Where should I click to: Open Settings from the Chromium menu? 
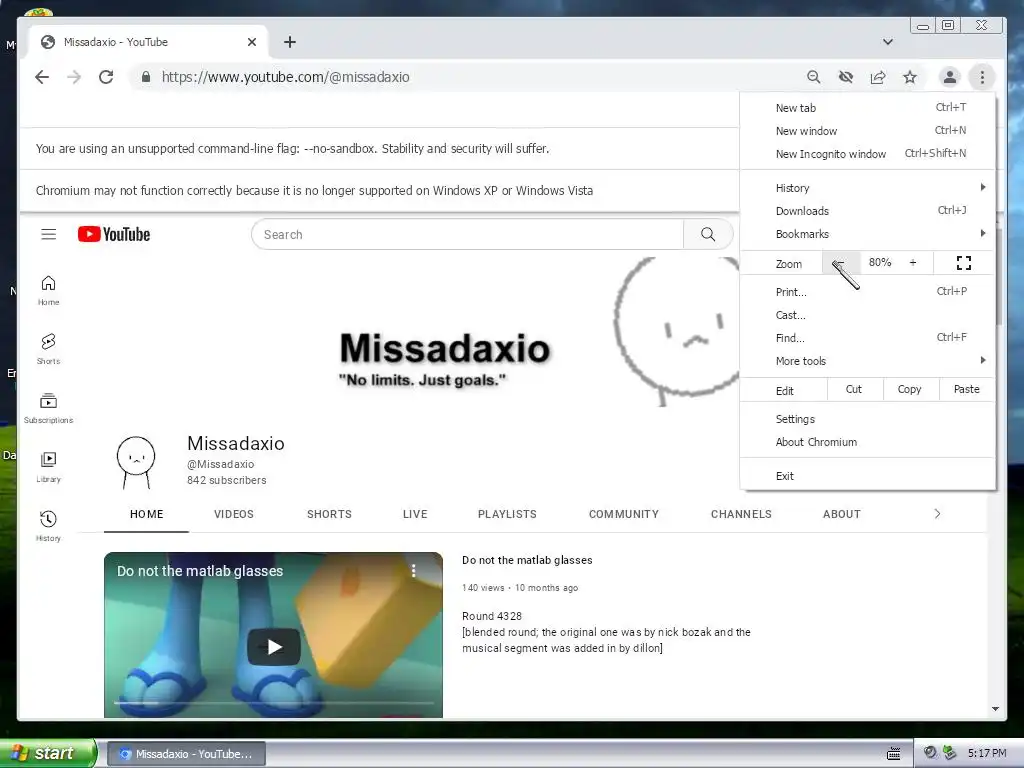868,419
